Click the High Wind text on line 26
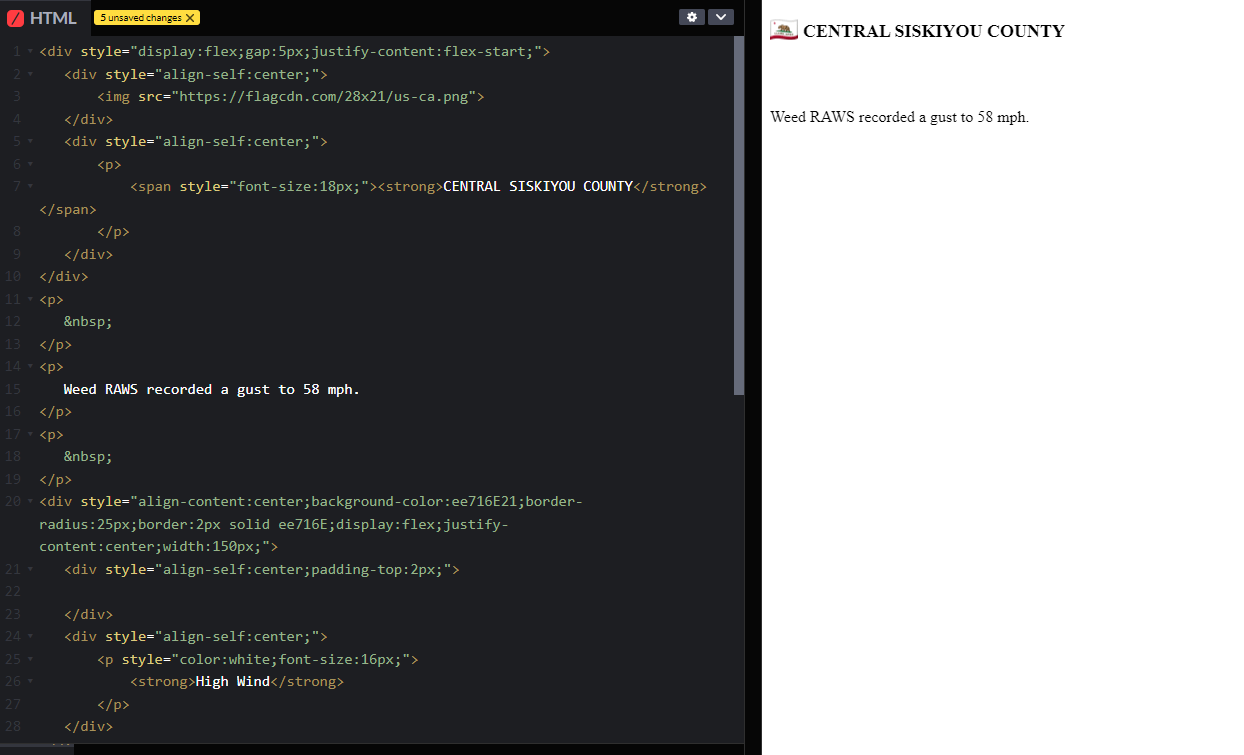The image size is (1244, 755). (233, 682)
